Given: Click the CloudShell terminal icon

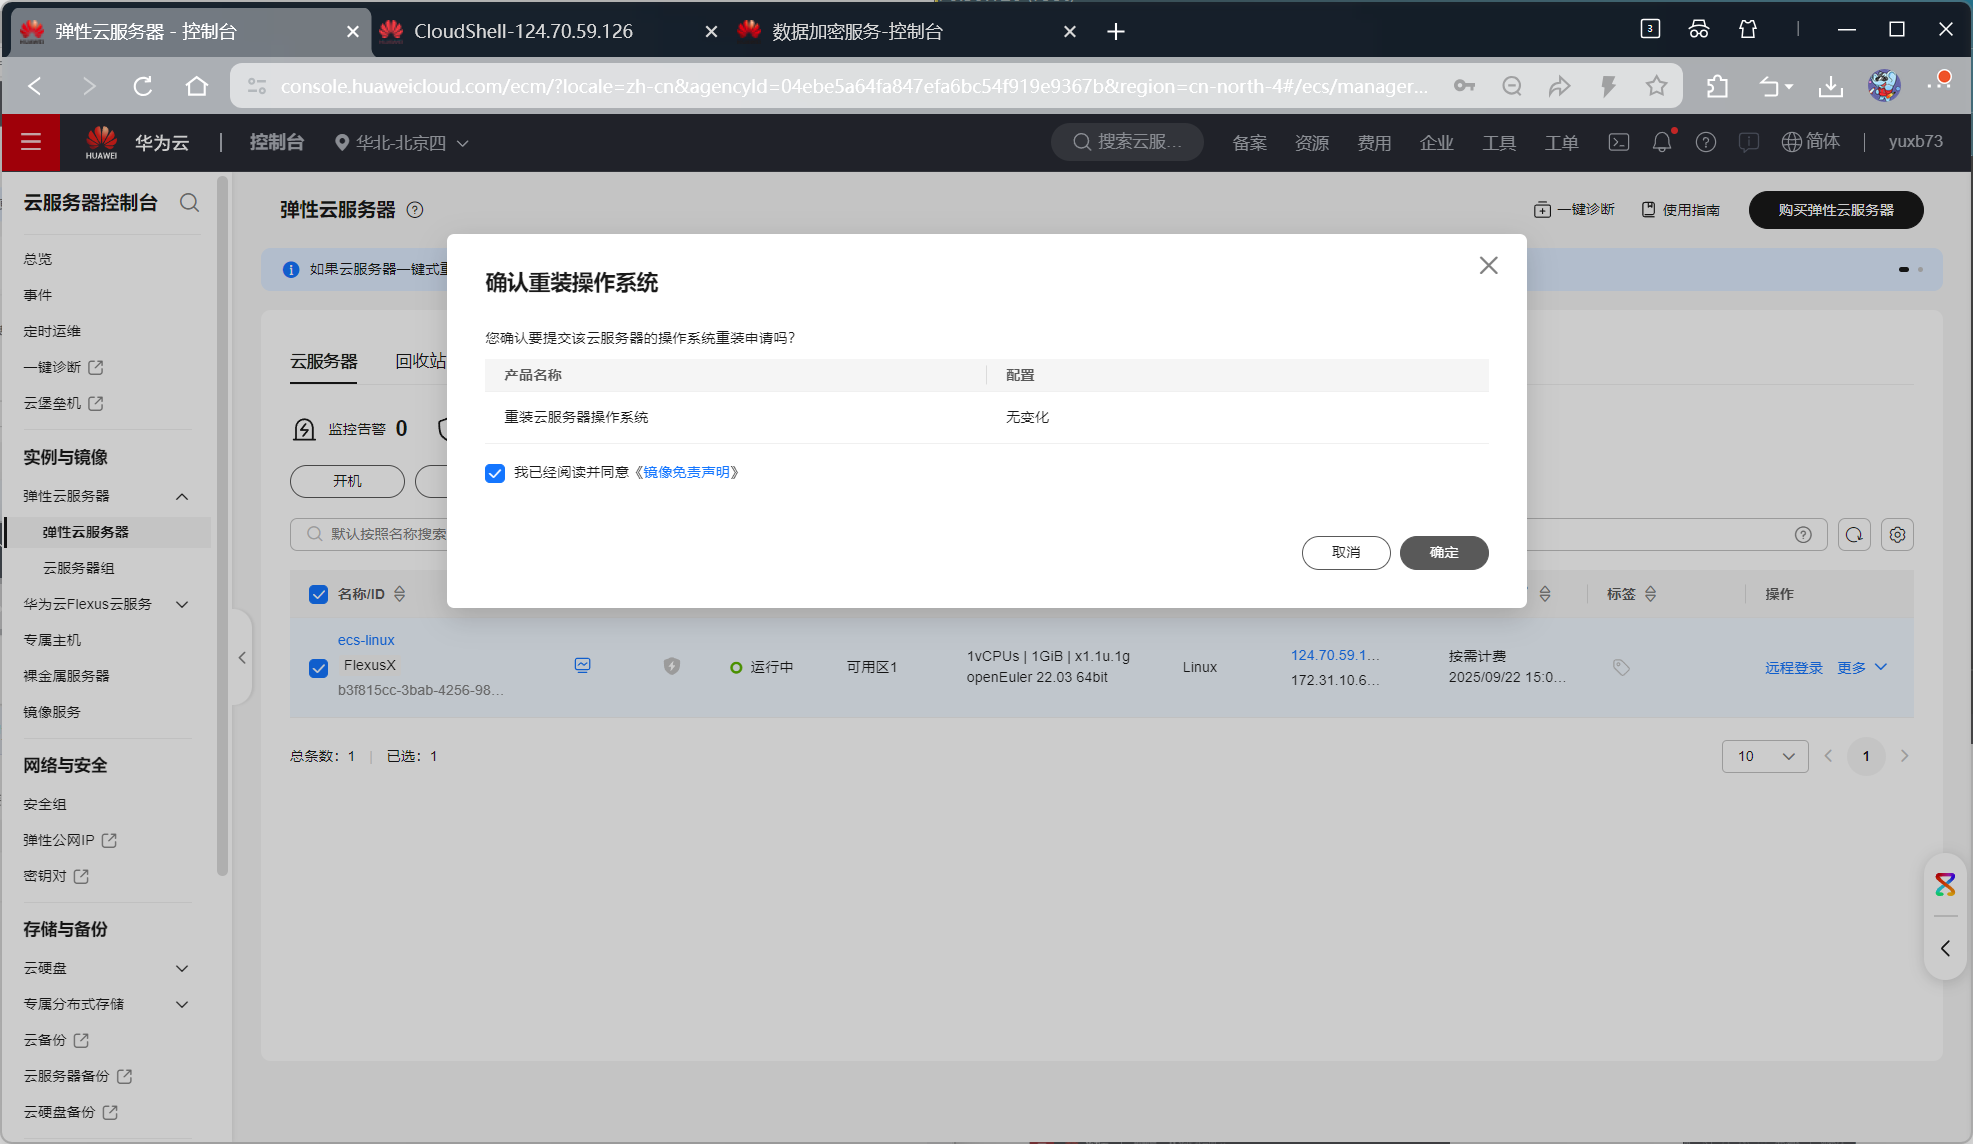Looking at the screenshot, I should tap(1618, 142).
